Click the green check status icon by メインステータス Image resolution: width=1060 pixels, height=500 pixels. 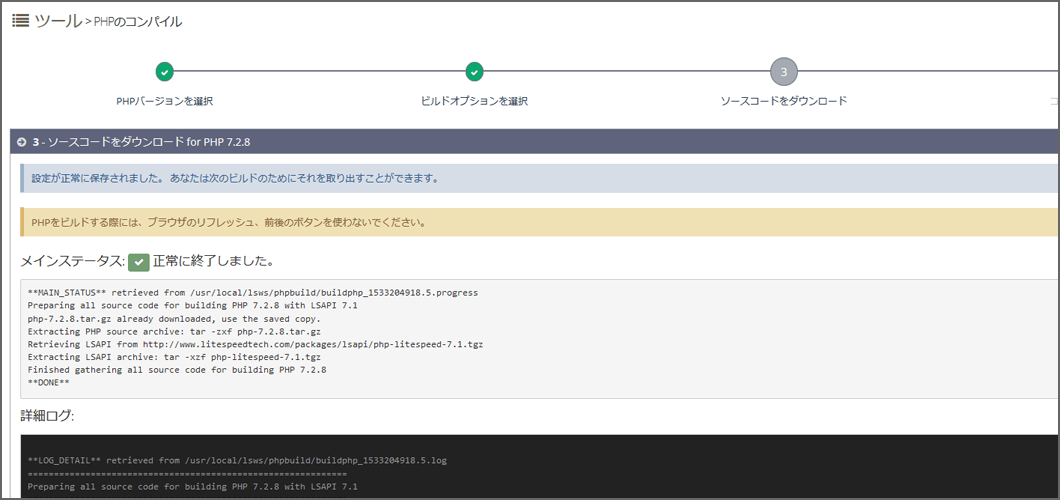pos(139,261)
